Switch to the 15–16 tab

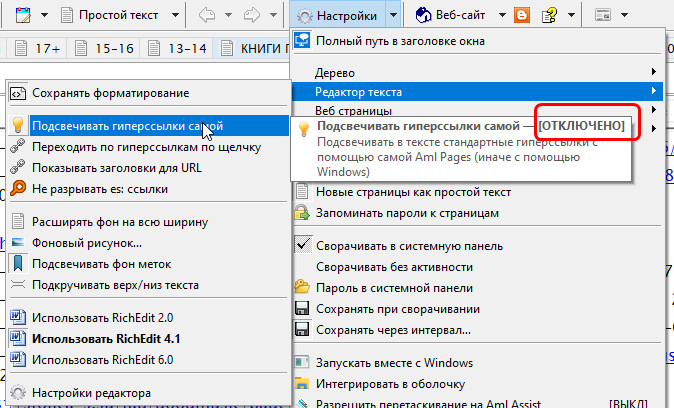click(104, 48)
